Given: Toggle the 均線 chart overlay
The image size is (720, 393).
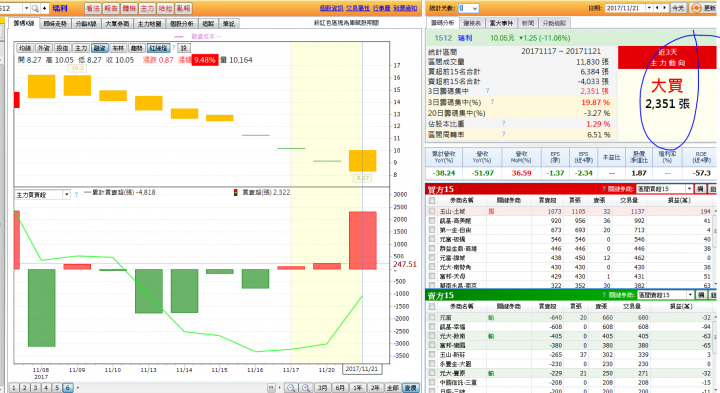Looking at the screenshot, I should pos(25,48).
